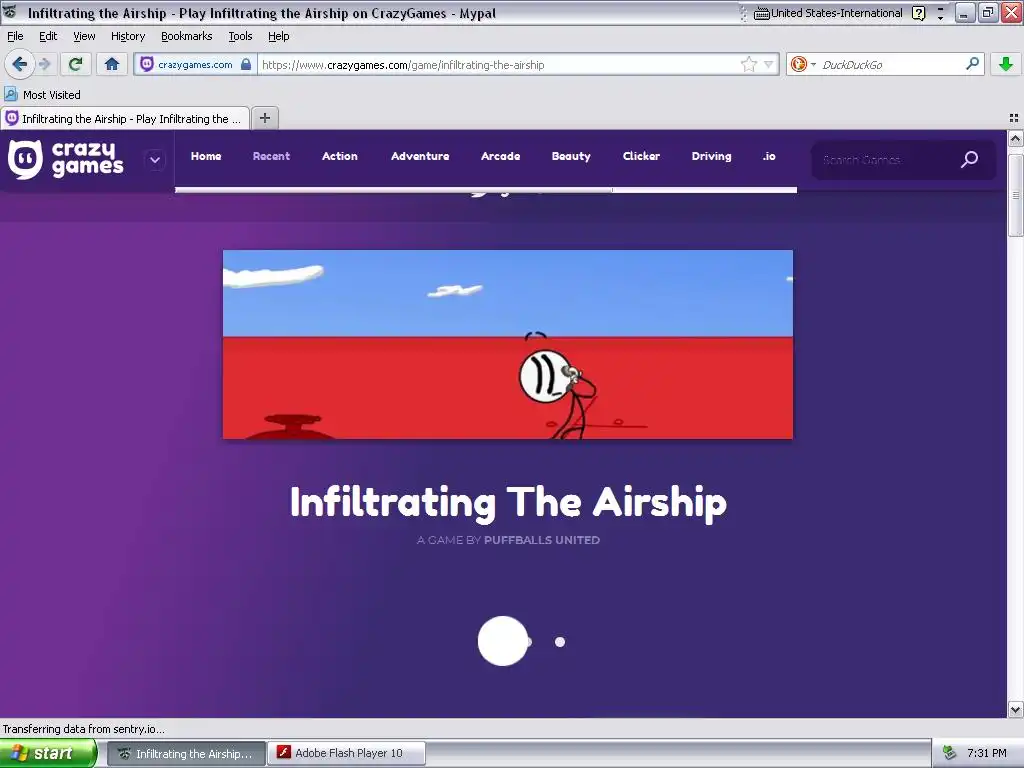Minimize the Mypal browser window

tap(964, 12)
